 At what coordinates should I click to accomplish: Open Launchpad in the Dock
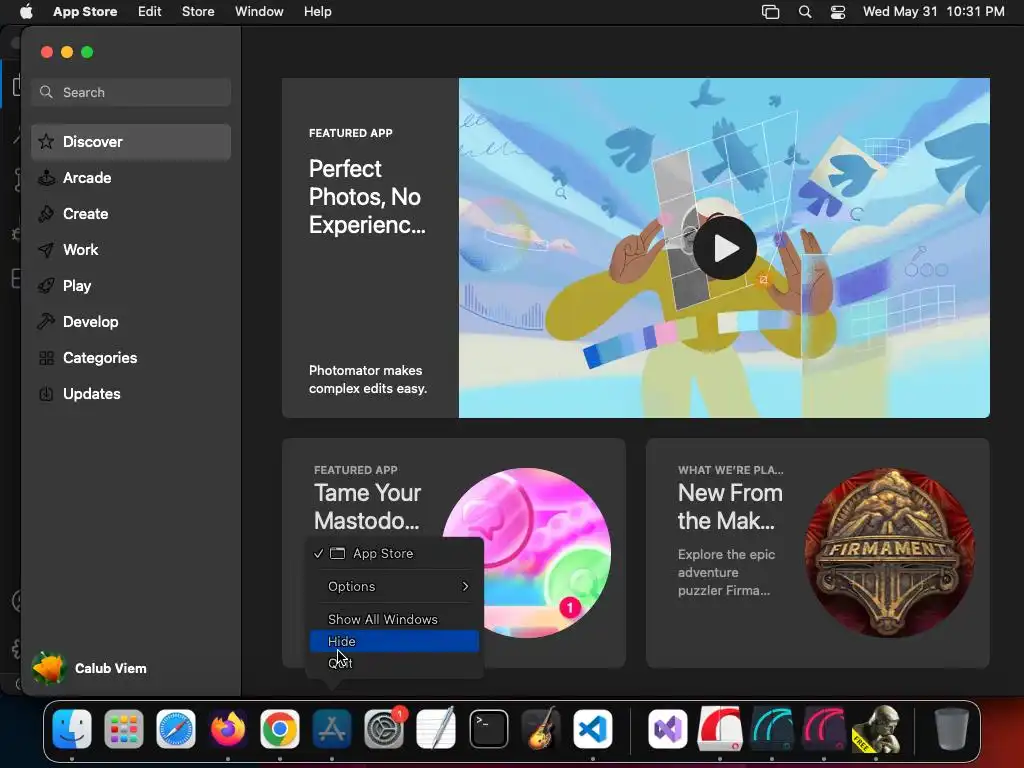pyautogui.click(x=123, y=728)
